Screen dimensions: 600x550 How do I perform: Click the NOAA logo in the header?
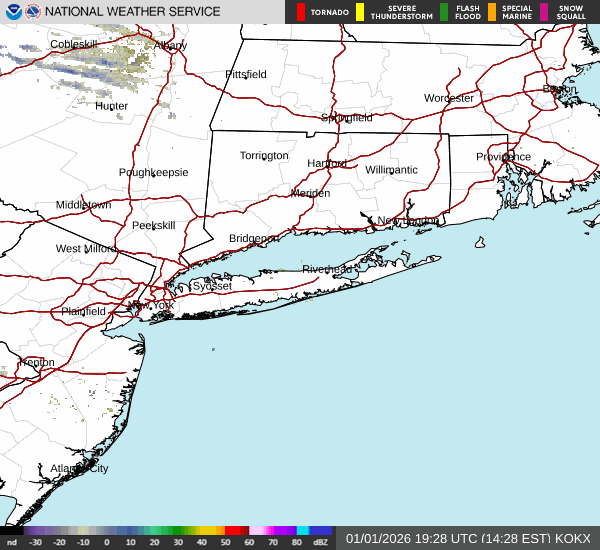(12, 12)
